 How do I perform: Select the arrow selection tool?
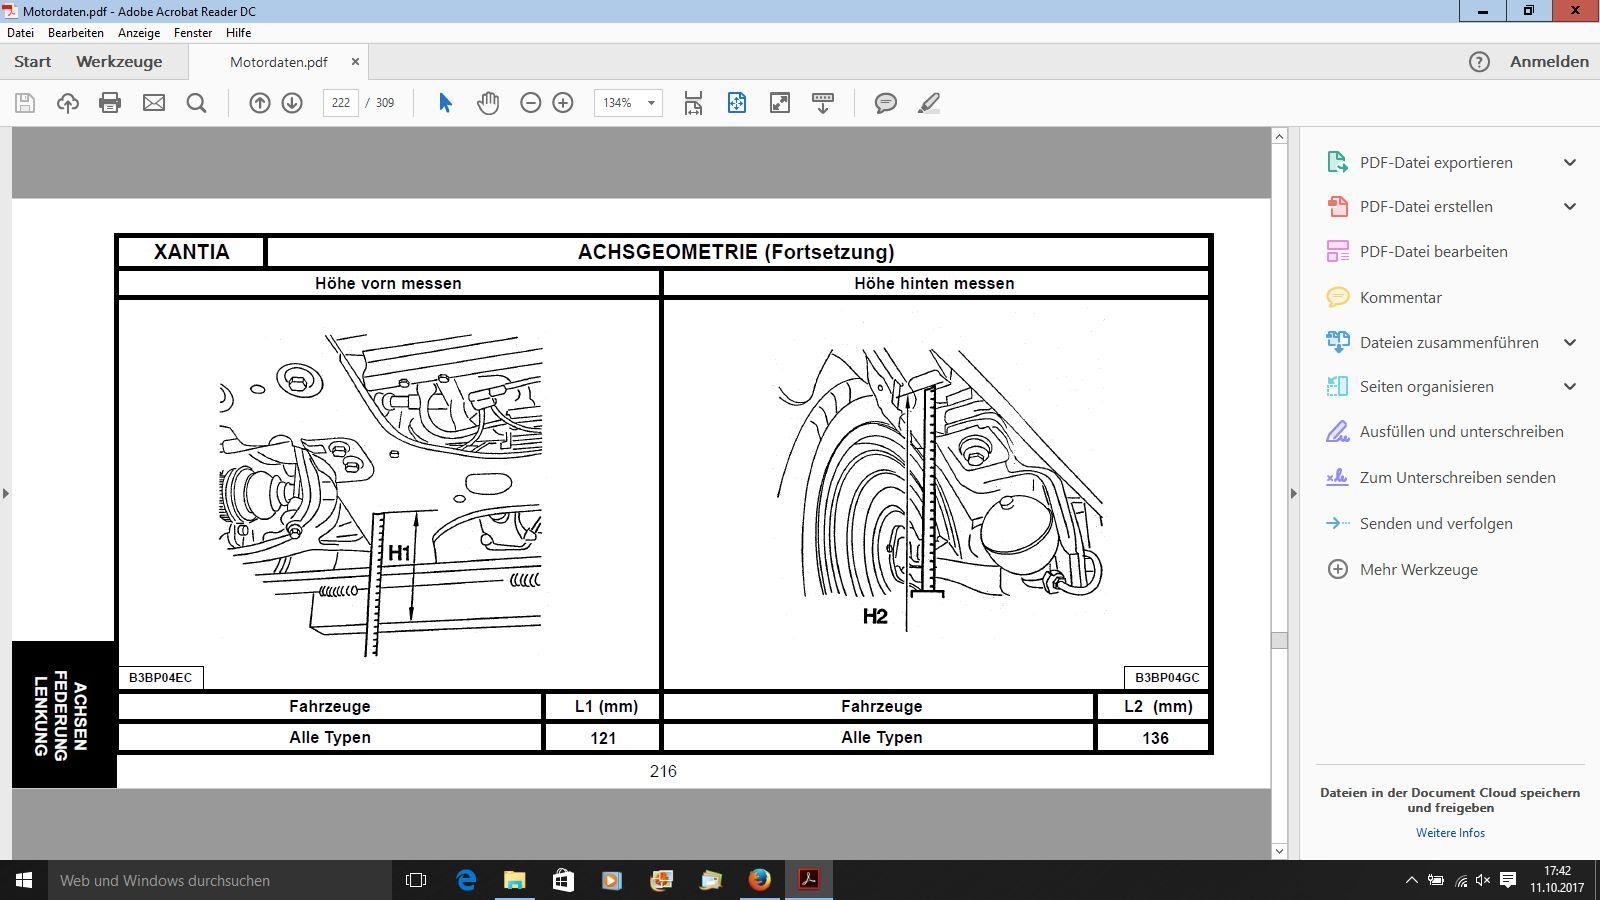click(x=445, y=103)
